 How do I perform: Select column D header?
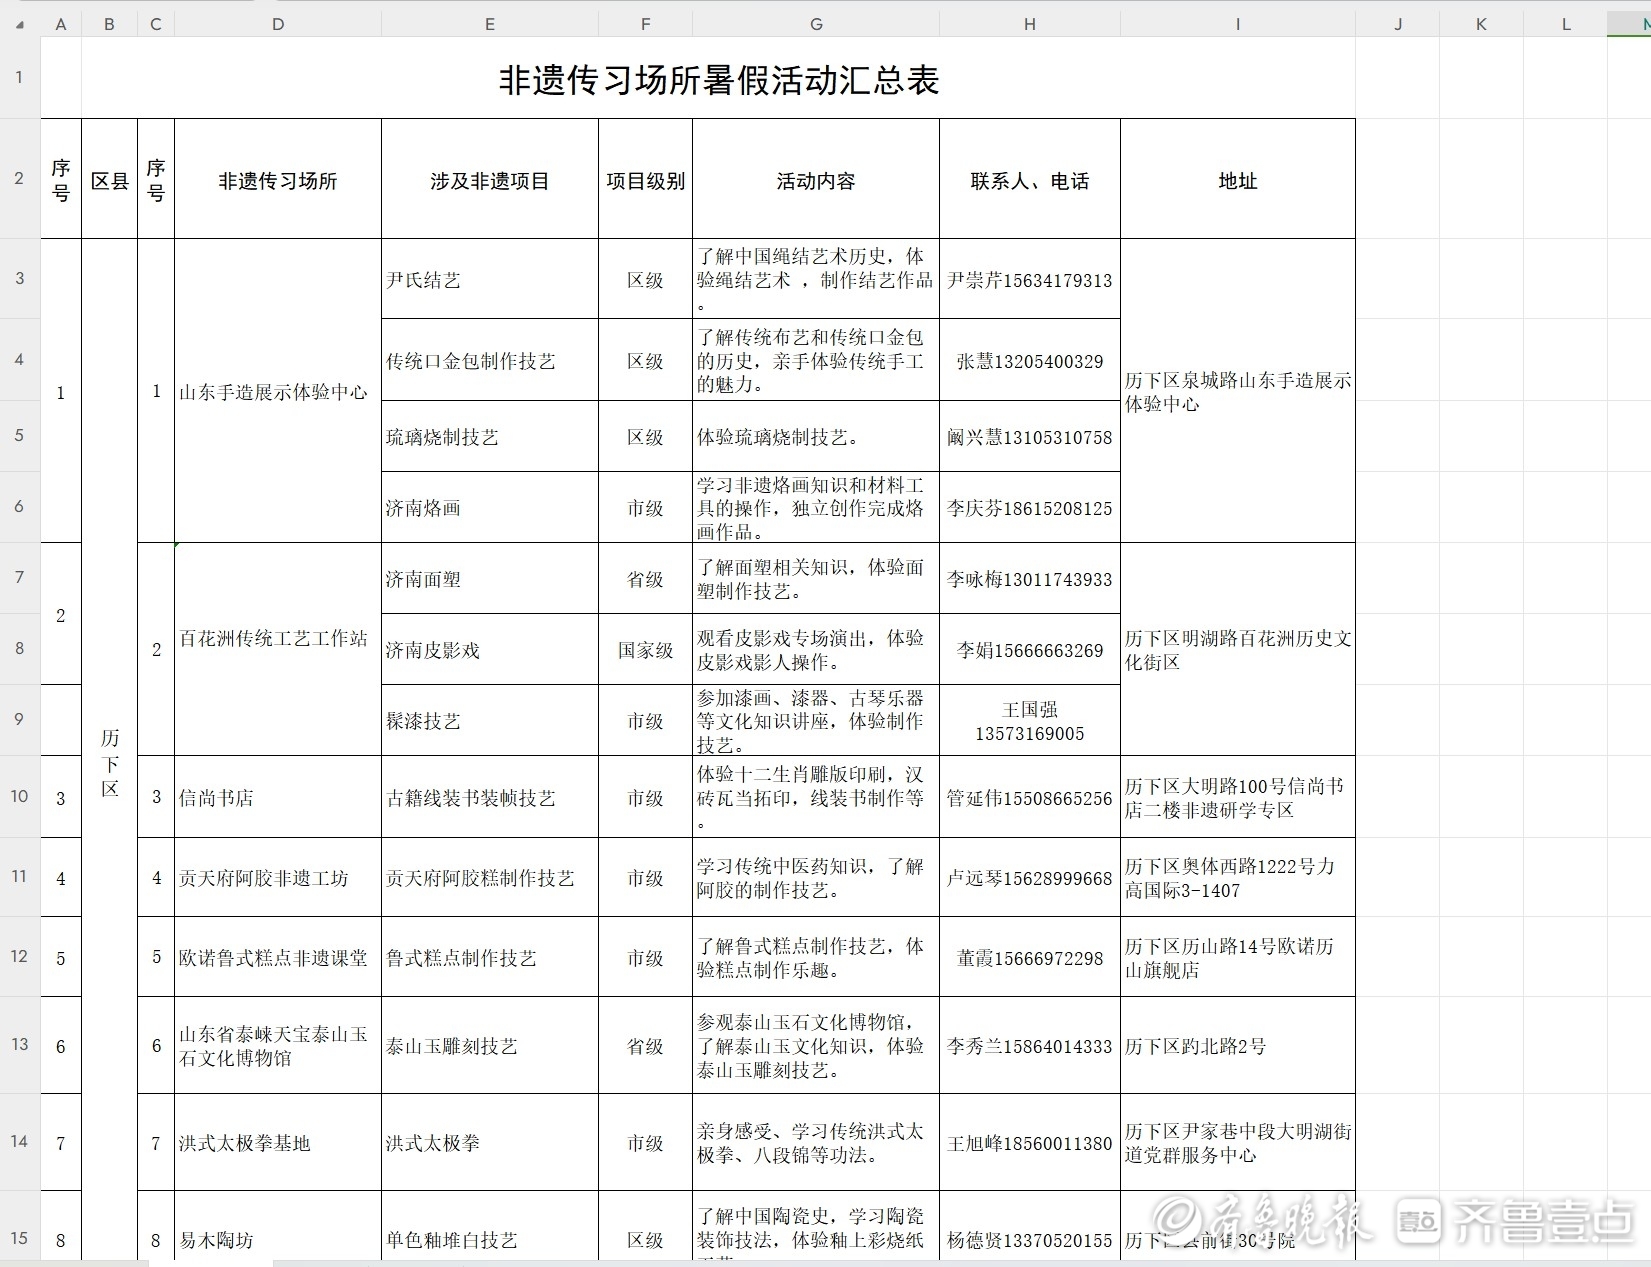277,24
